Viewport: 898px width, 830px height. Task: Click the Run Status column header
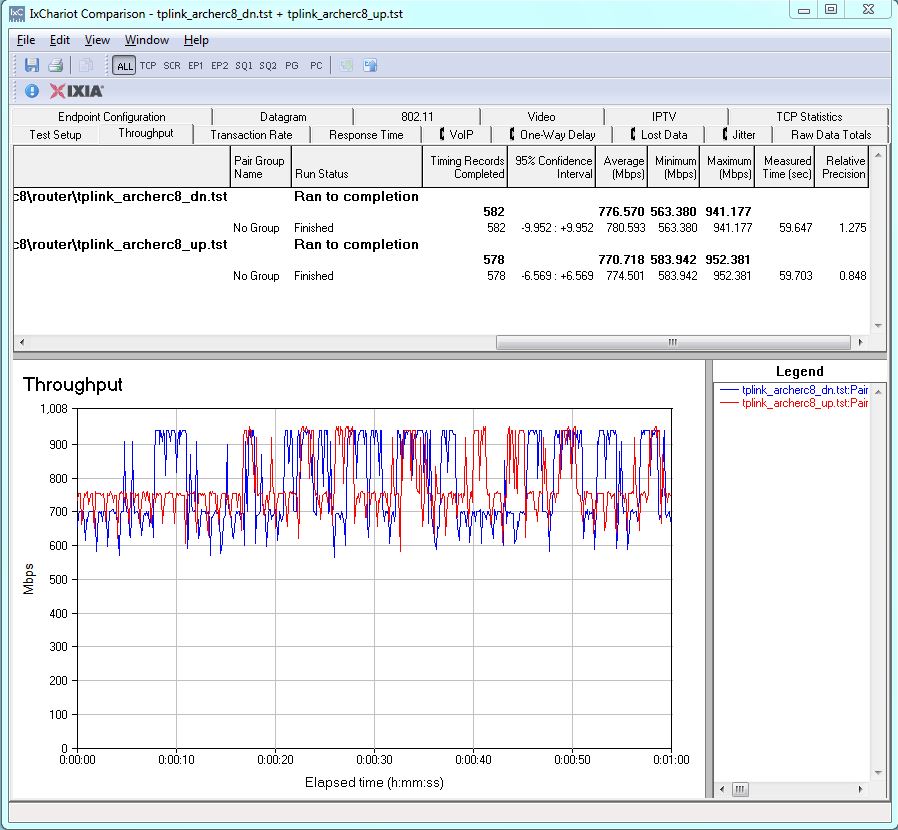point(357,167)
